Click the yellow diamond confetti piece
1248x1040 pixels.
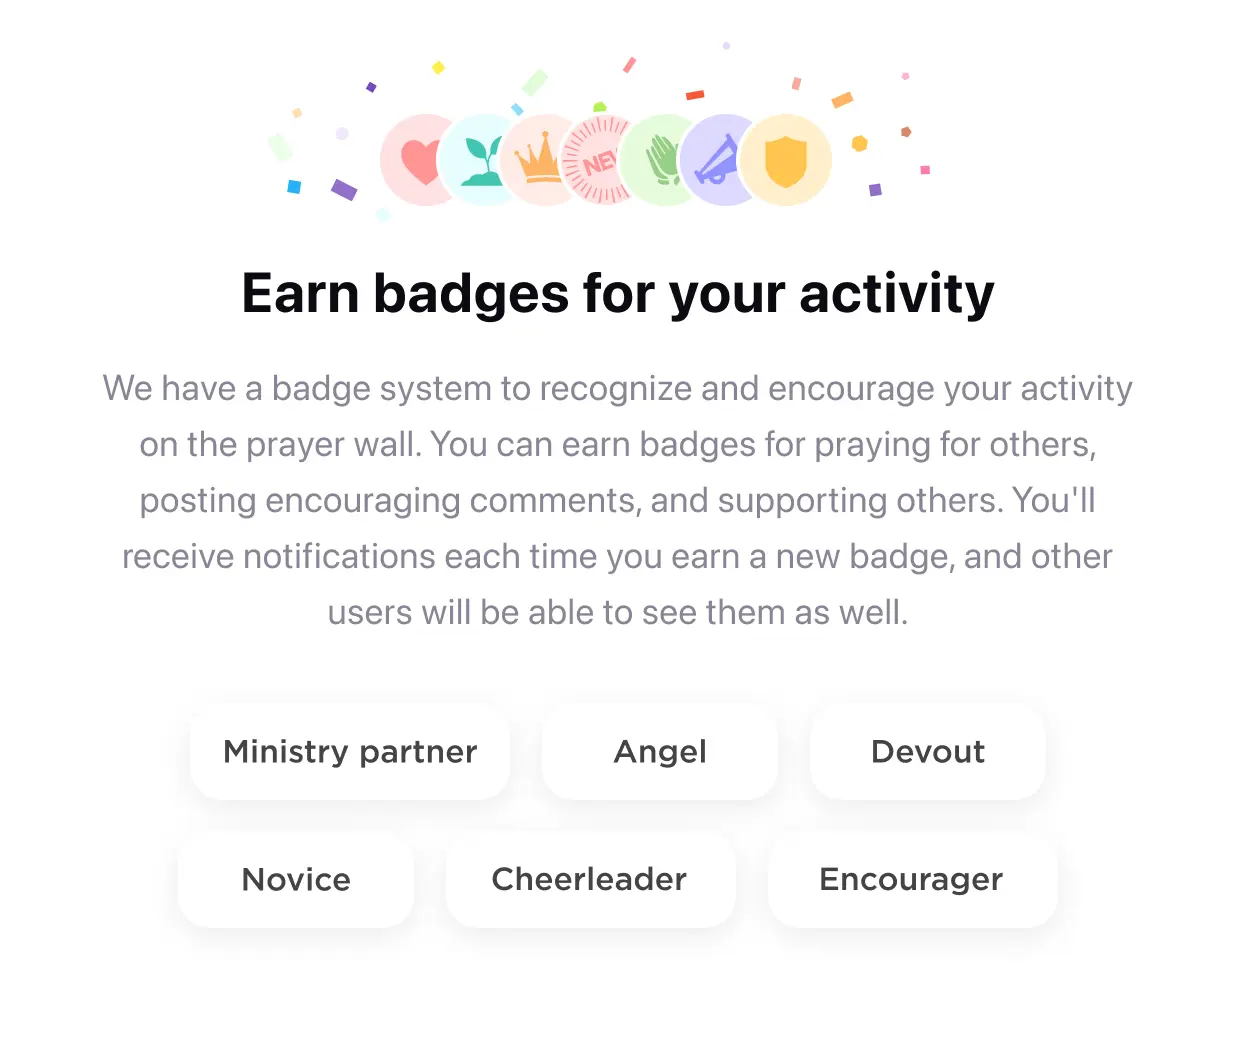click(x=438, y=68)
